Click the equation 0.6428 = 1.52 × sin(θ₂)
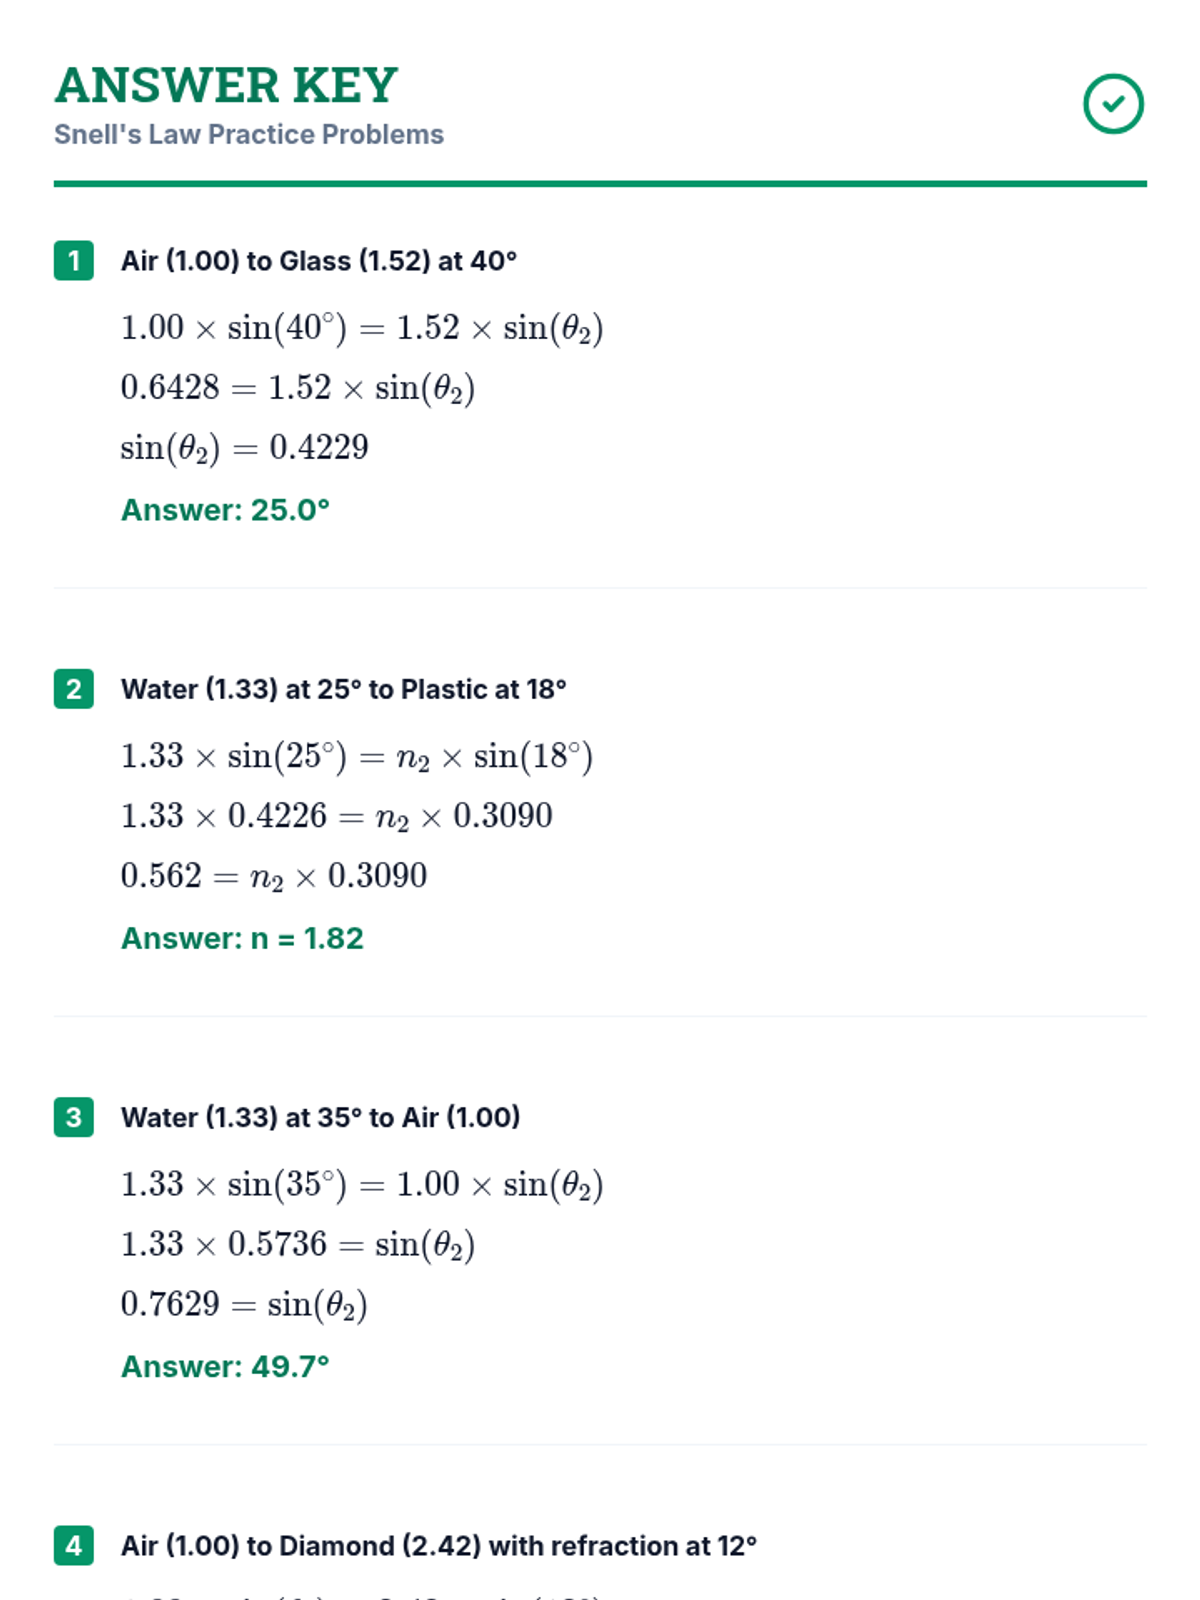 [x=298, y=387]
